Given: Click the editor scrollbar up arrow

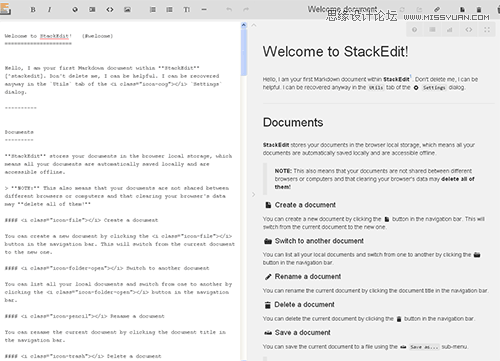Looking at the screenshot, I should coord(244,25).
